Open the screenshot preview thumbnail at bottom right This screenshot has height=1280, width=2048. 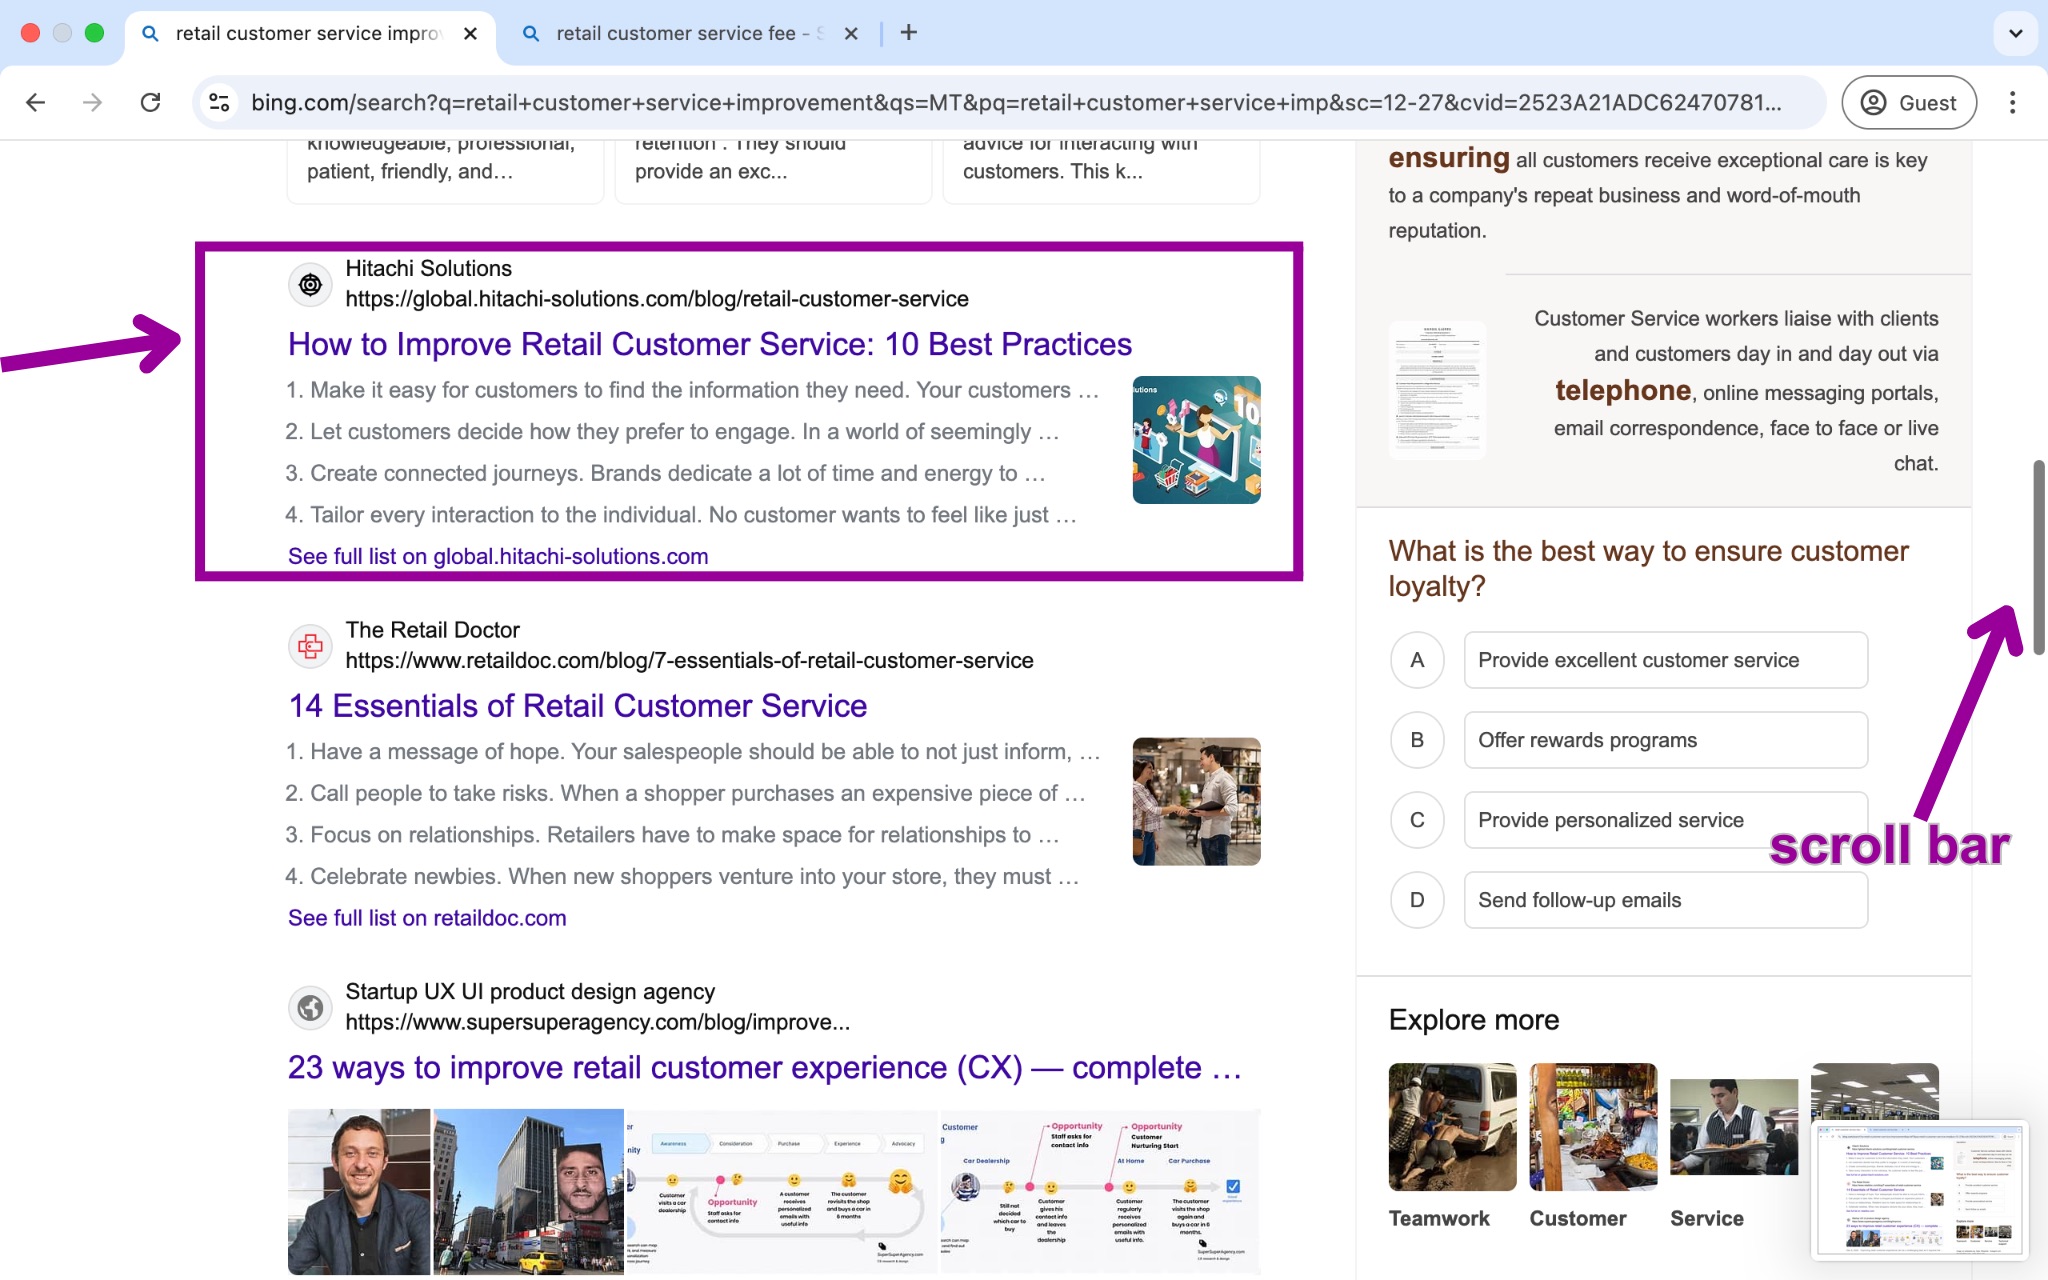[x=1919, y=1189]
